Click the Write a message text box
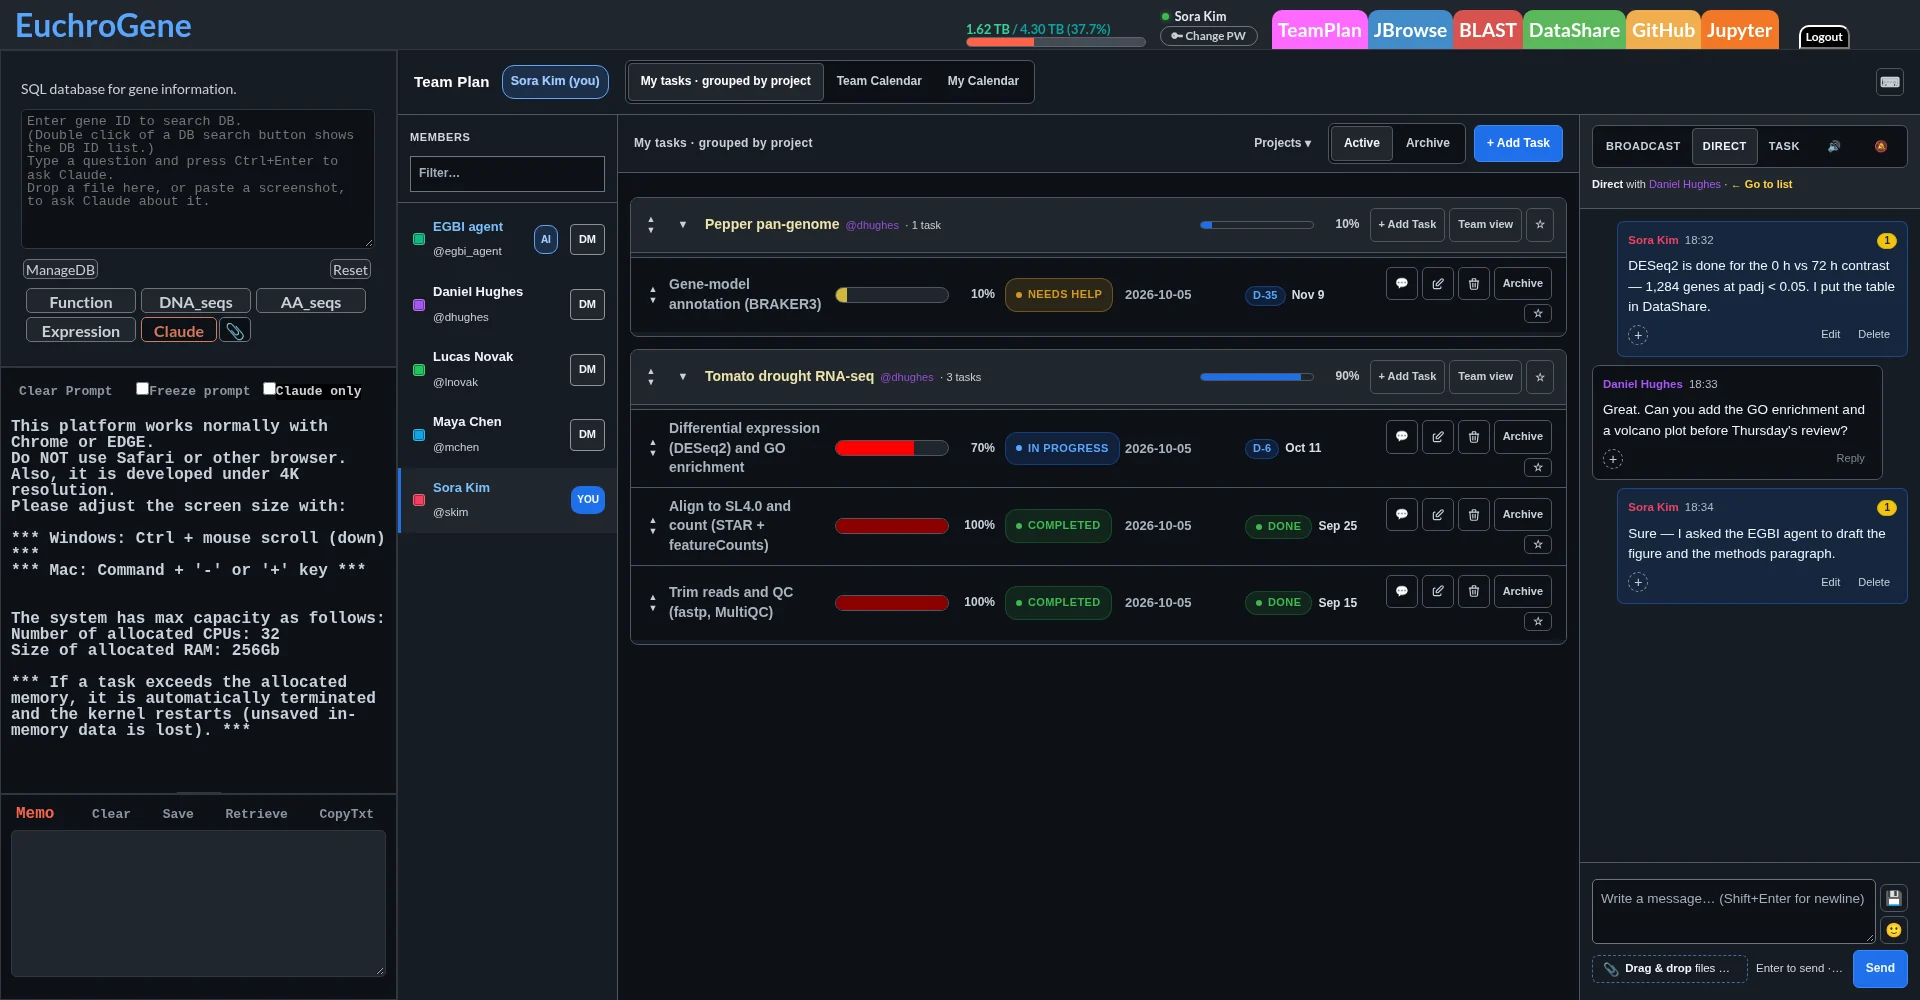The height and width of the screenshot is (1000, 1920). point(1733,911)
